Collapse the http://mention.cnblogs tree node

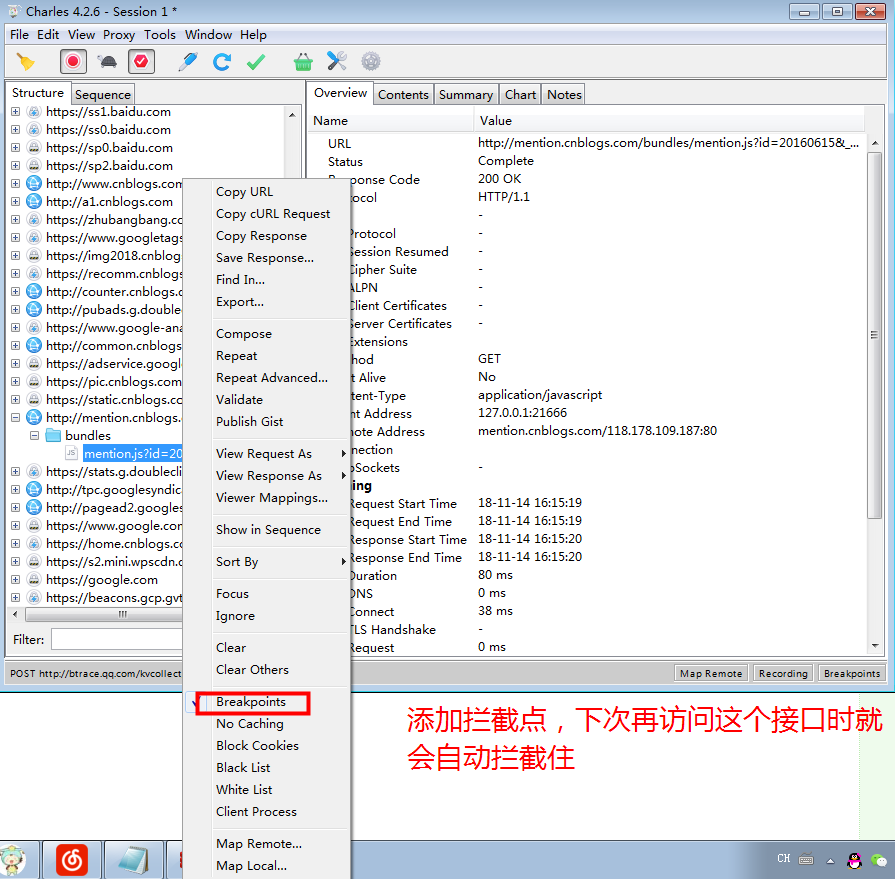click(x=15, y=417)
